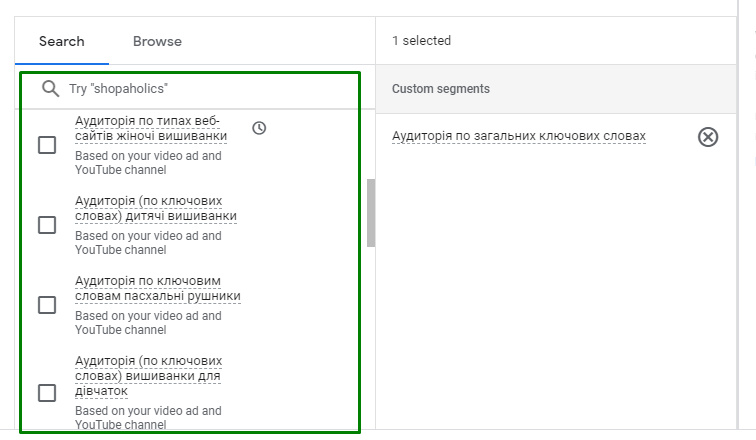Focus the 'Try shopaholics' search field

200,89
